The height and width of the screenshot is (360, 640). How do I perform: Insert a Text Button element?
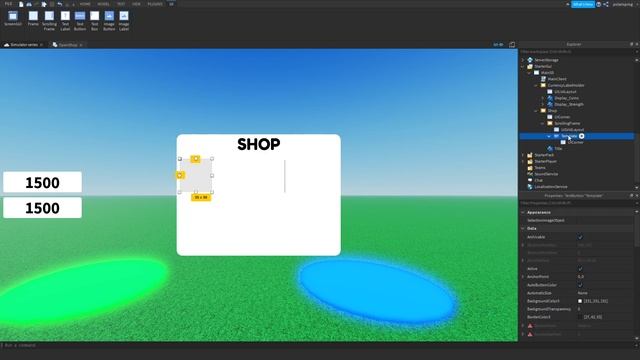[80, 20]
